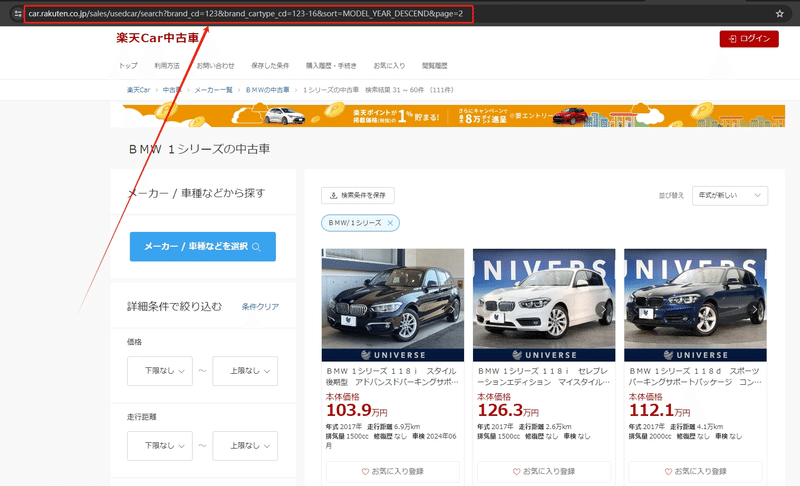Image resolution: width=800 pixels, height=486 pixels.
Task: Open the 閲覧履歴 menu item
Action: point(435,66)
